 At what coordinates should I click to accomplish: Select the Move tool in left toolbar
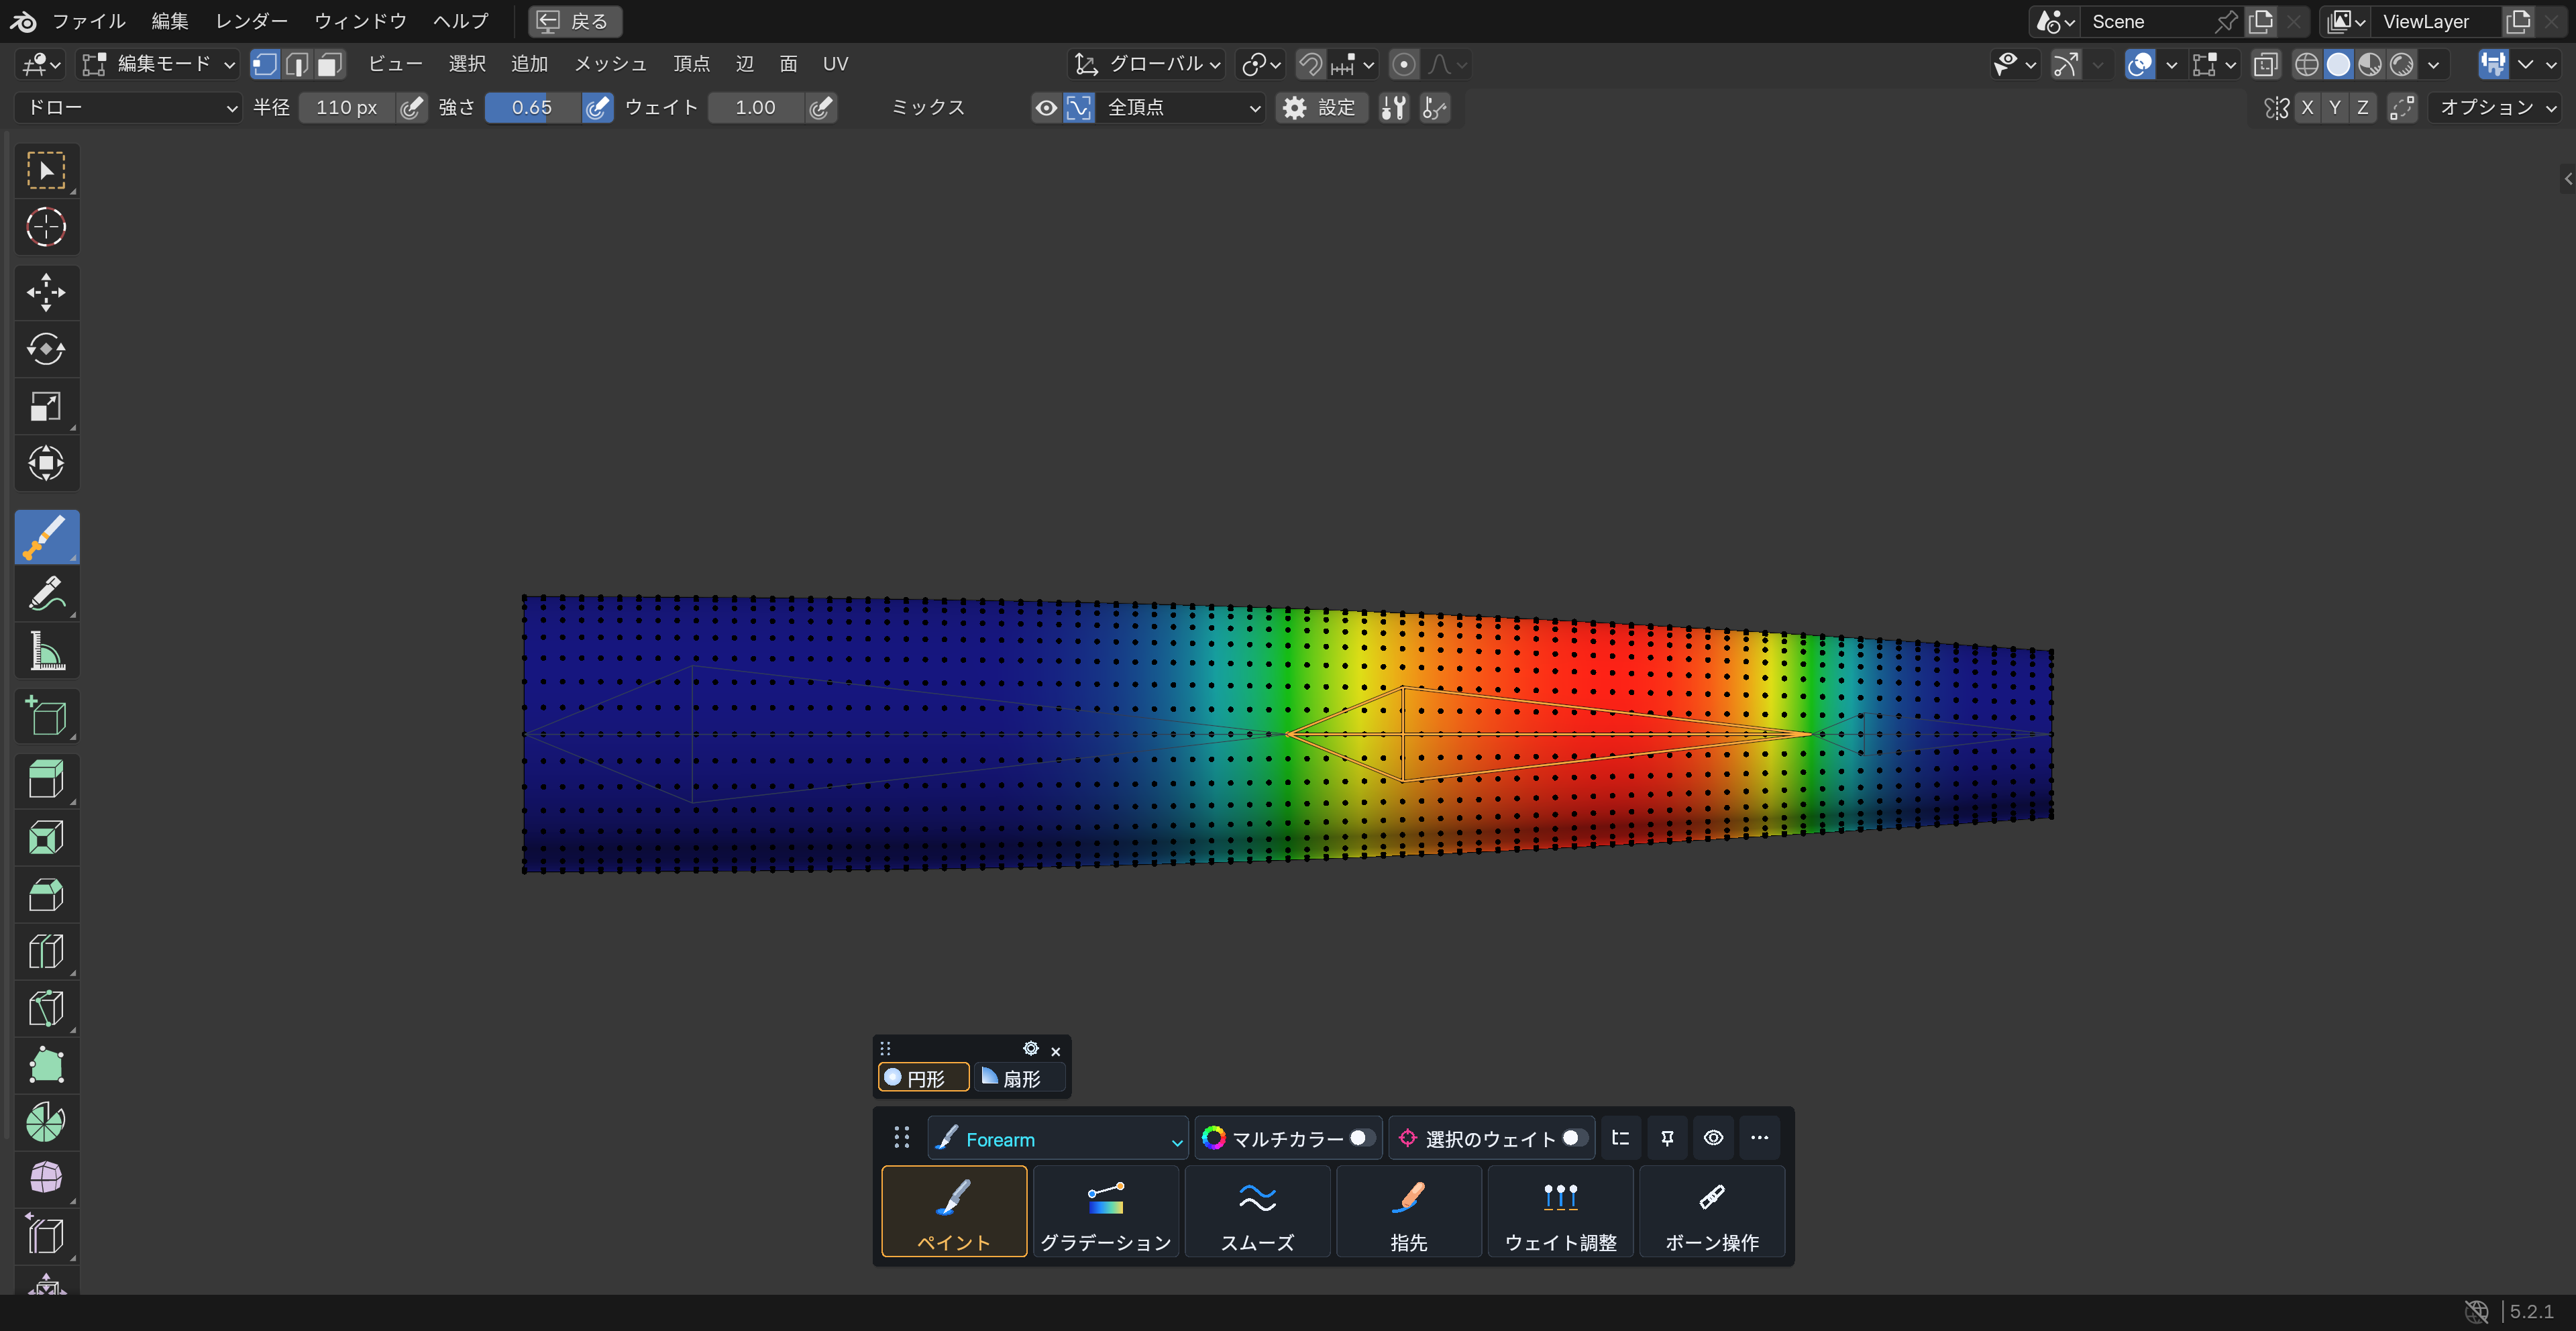point(46,292)
